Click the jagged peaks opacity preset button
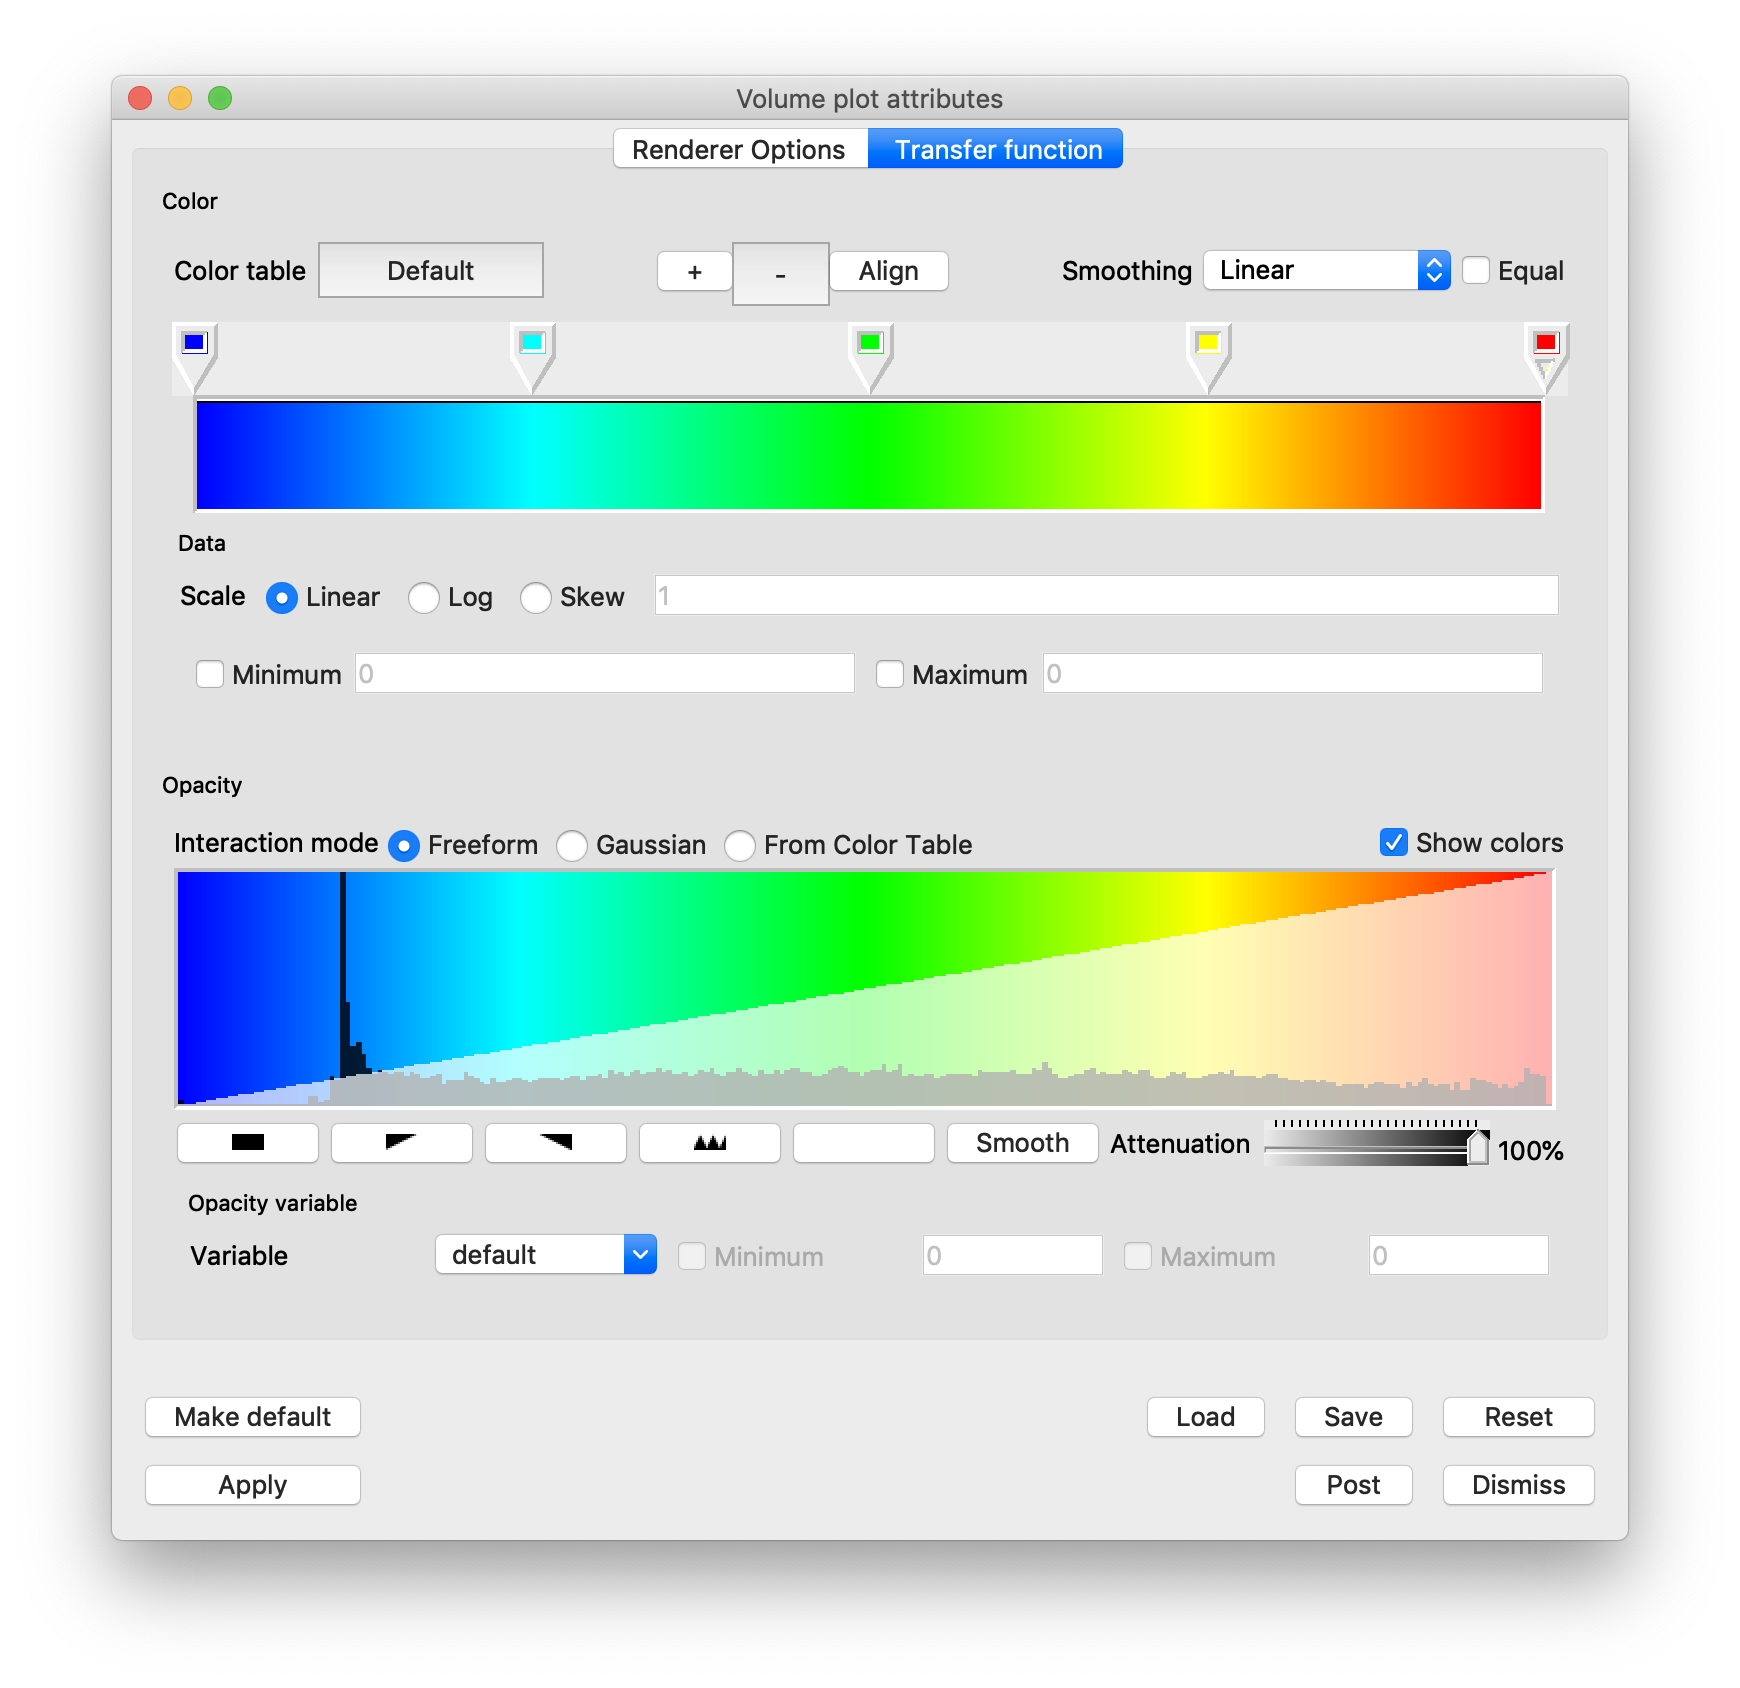 710,1143
